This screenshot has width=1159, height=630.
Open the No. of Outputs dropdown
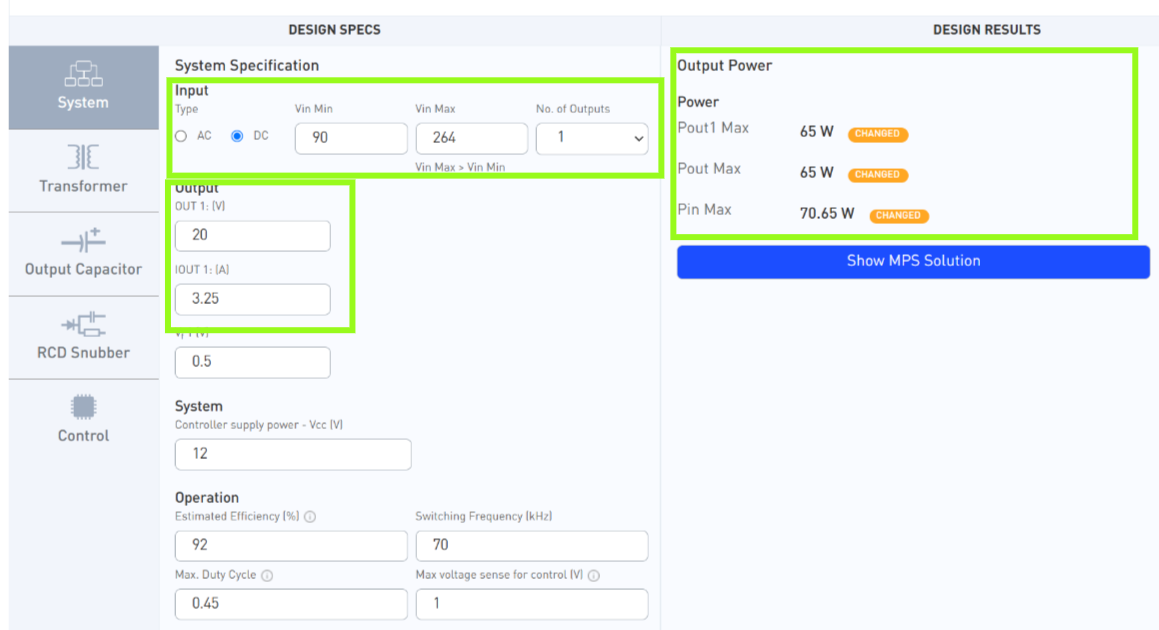(592, 138)
